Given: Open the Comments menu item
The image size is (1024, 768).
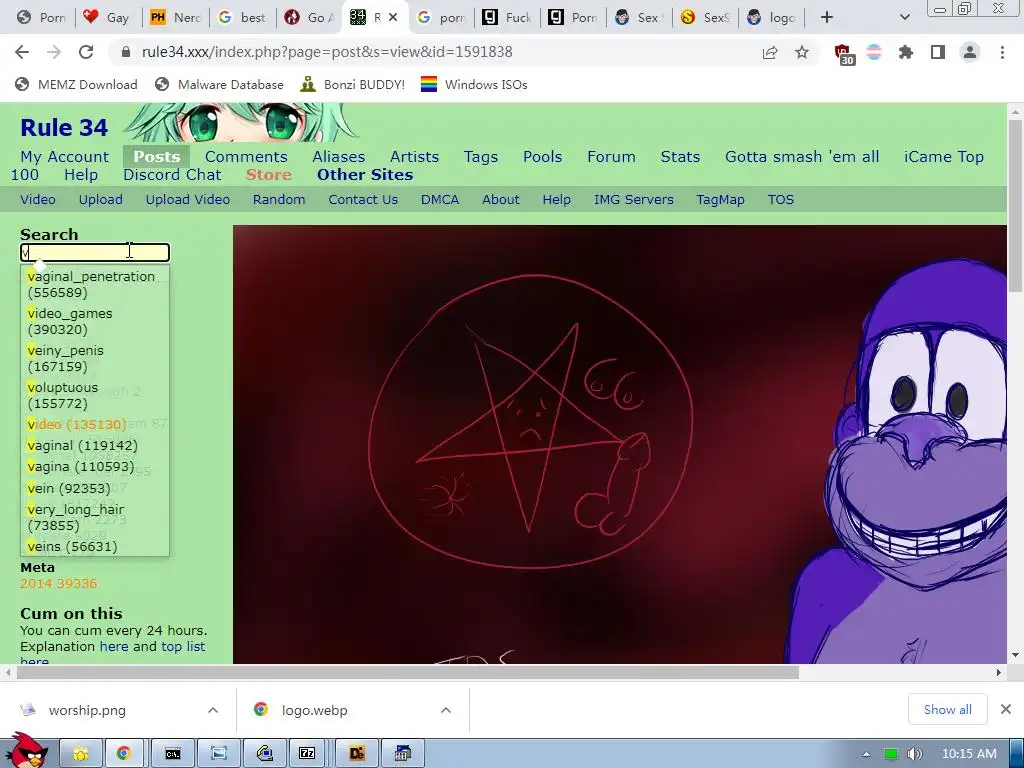Looking at the screenshot, I should pyautogui.click(x=246, y=157).
